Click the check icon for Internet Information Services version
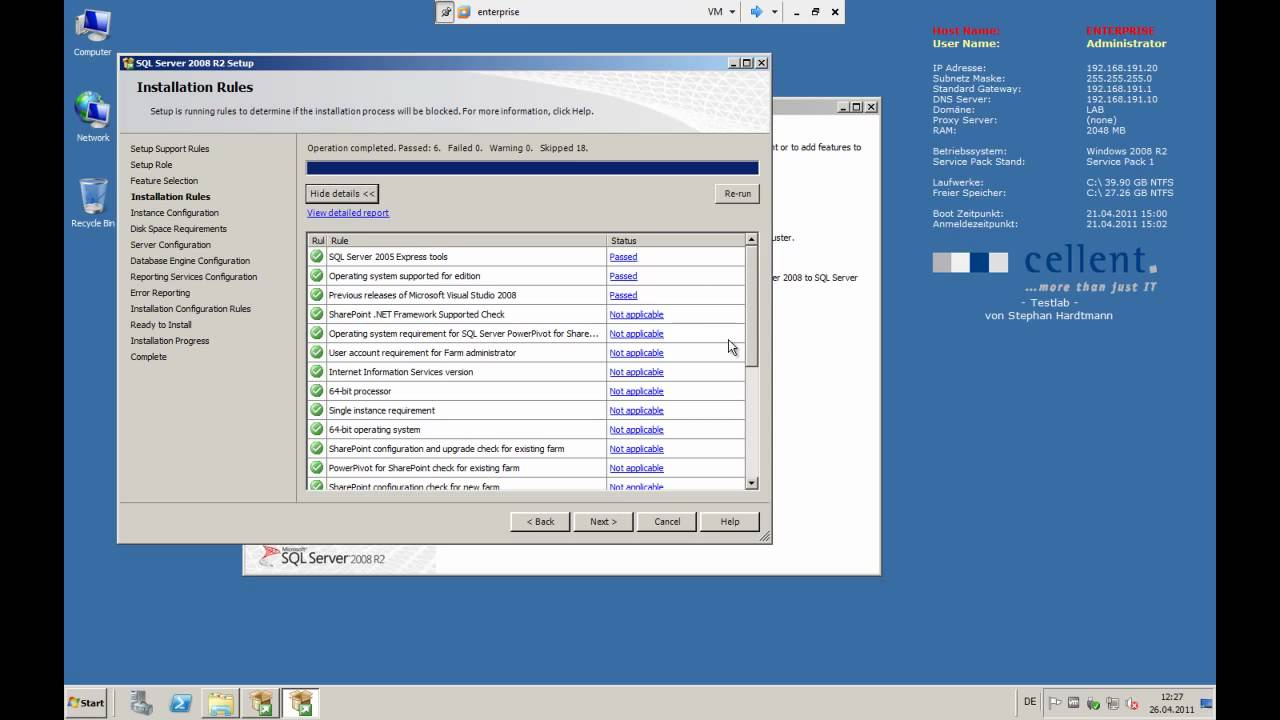This screenshot has width=1280, height=720. click(x=317, y=372)
